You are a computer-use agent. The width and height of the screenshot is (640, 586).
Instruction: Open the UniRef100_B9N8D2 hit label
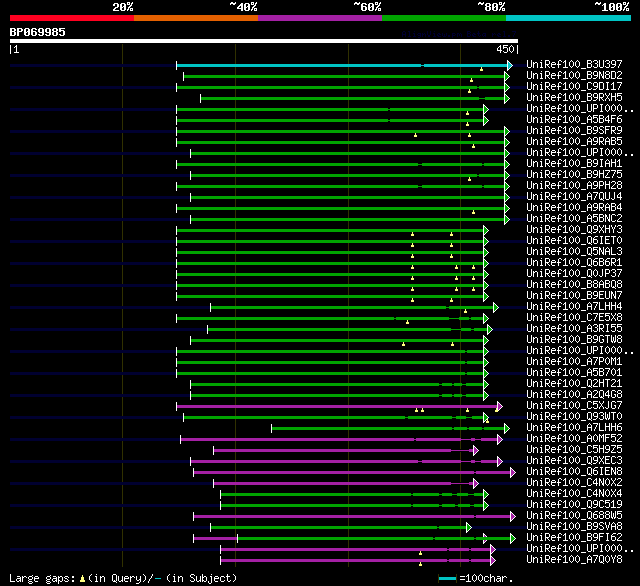pos(574,75)
